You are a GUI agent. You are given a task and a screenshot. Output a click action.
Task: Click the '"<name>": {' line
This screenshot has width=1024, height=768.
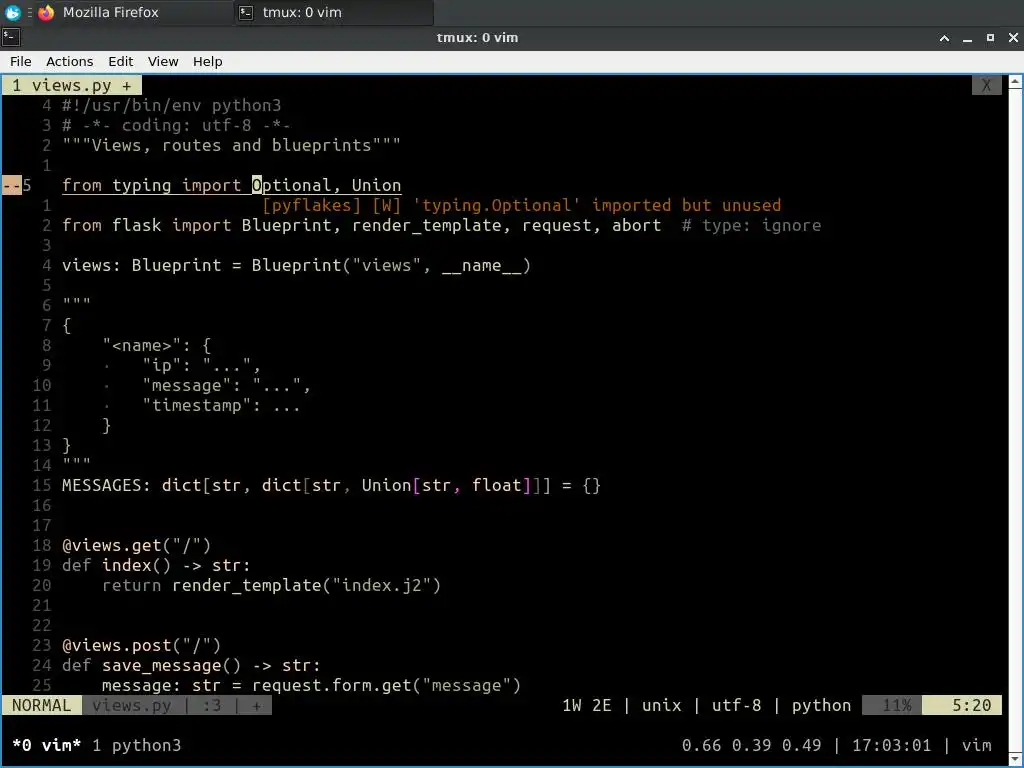point(157,345)
